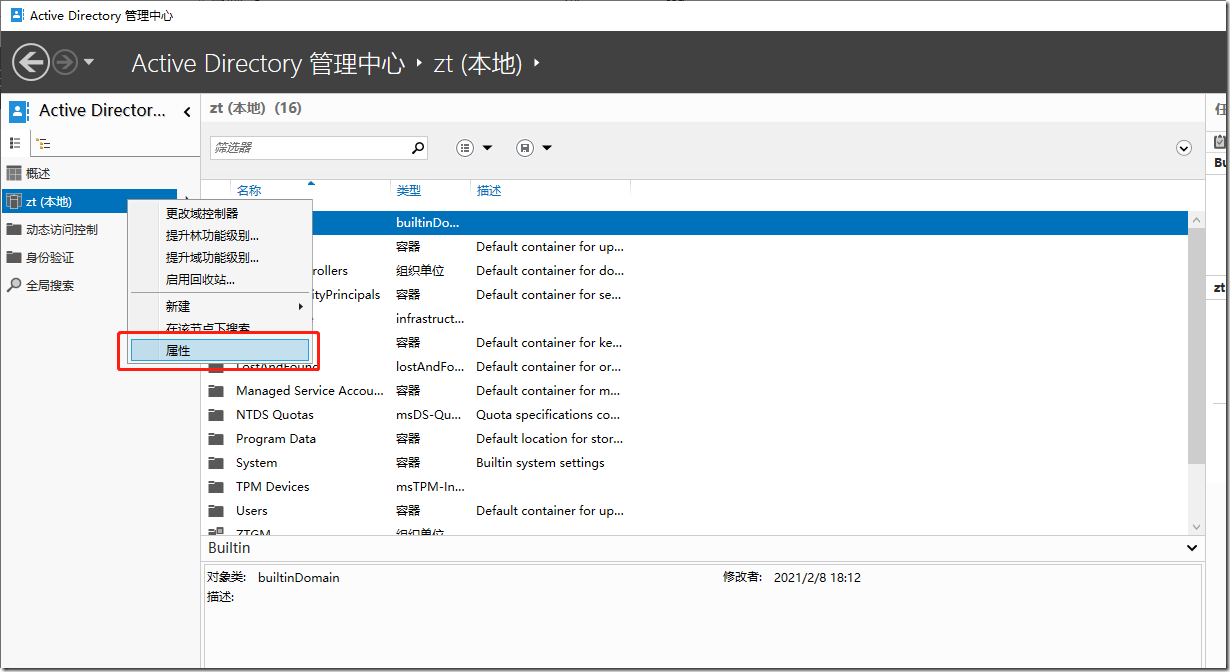Image resolution: width=1230 pixels, height=672 pixels.
Task: Open 新建 submenu
Action: pos(220,307)
